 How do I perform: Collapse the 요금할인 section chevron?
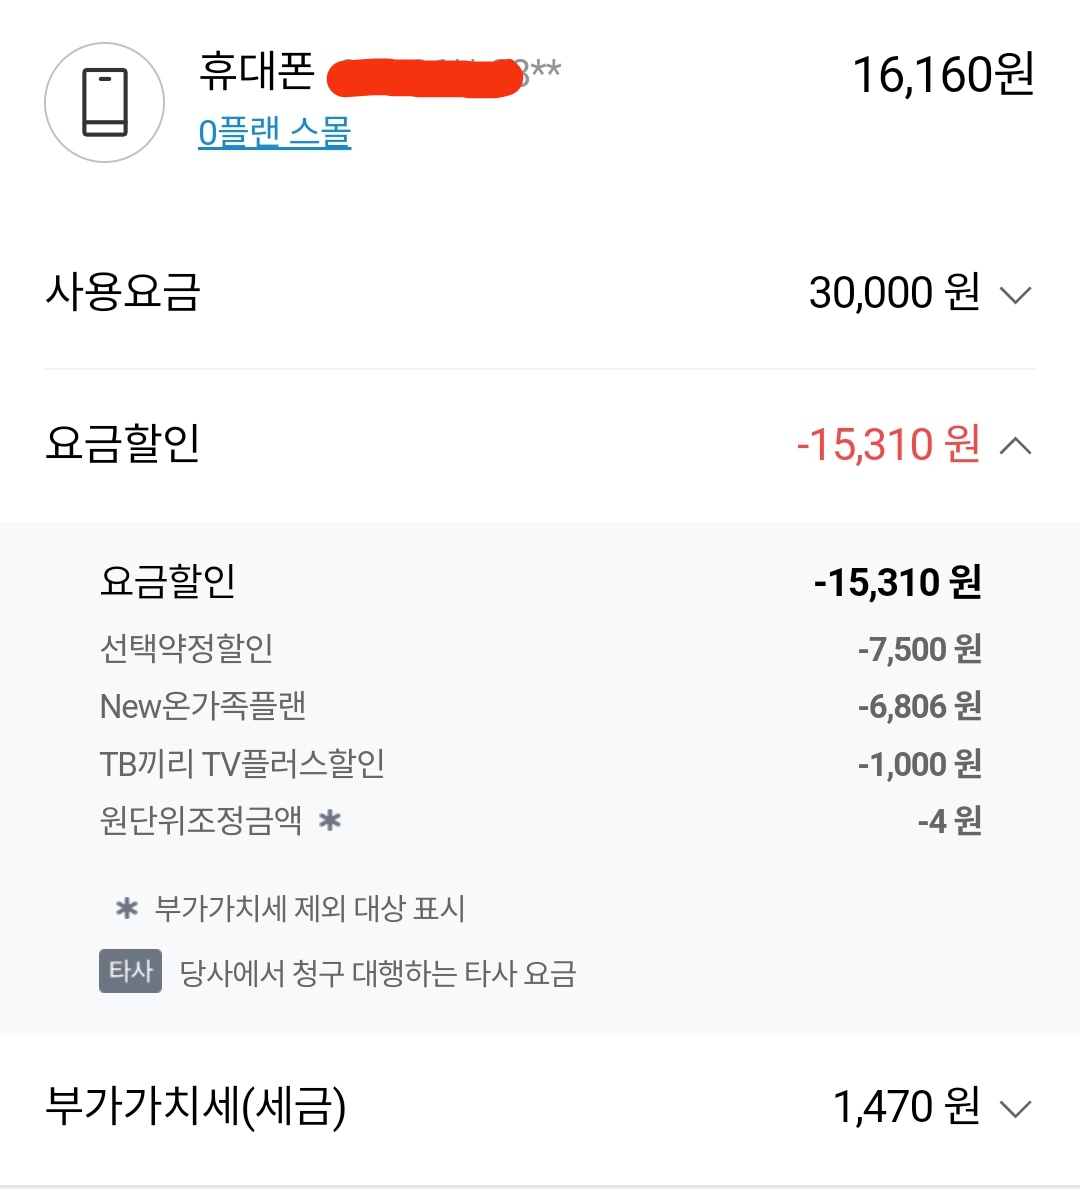[x=1015, y=446]
